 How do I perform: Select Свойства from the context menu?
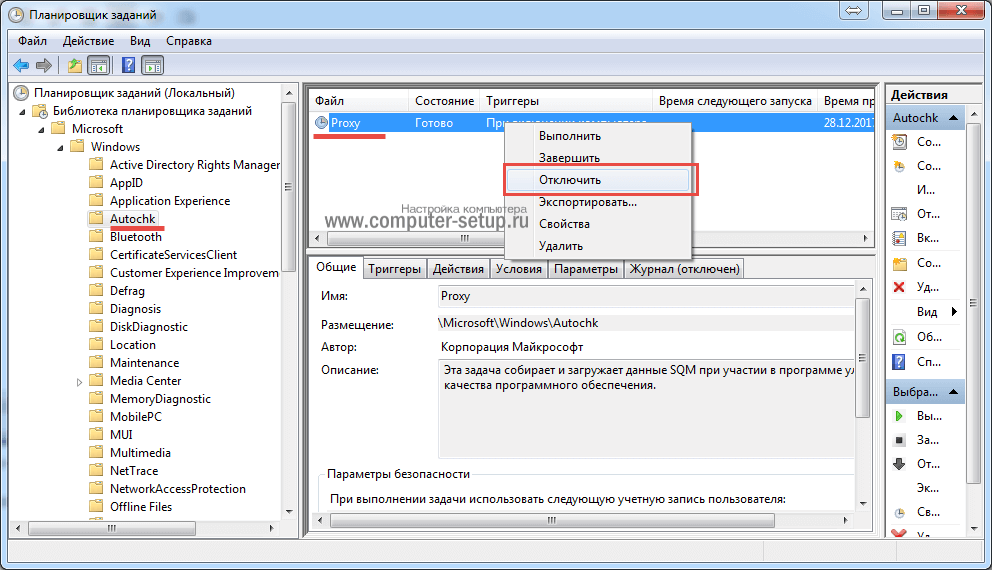[x=564, y=224]
